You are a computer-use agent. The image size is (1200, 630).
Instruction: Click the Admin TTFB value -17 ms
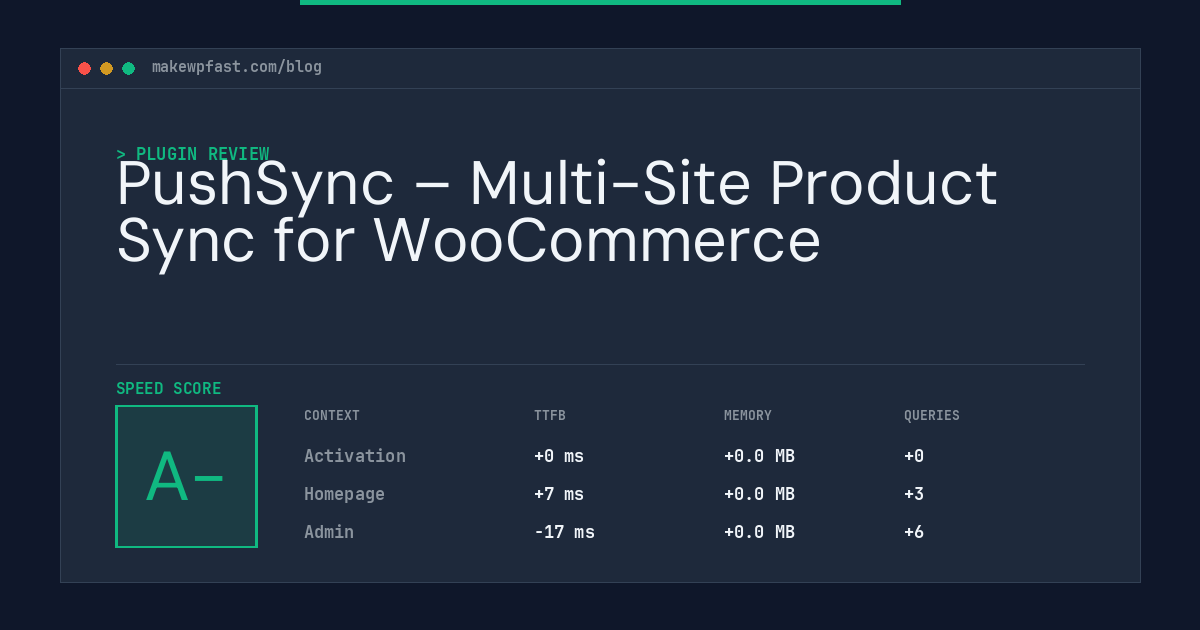pos(564,532)
